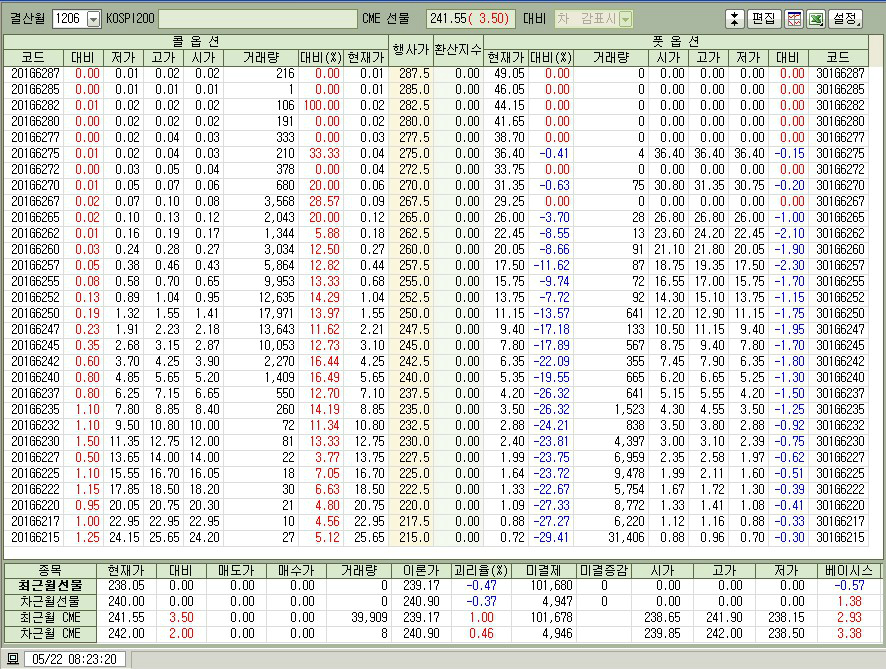Select put option code 30166215

pyautogui.click(x=839, y=537)
